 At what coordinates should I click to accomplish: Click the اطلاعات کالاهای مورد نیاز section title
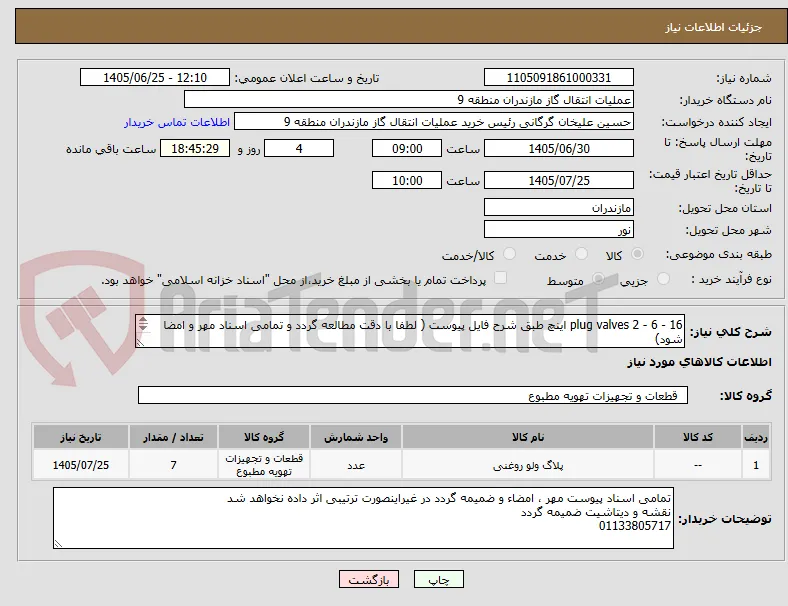click(699, 362)
